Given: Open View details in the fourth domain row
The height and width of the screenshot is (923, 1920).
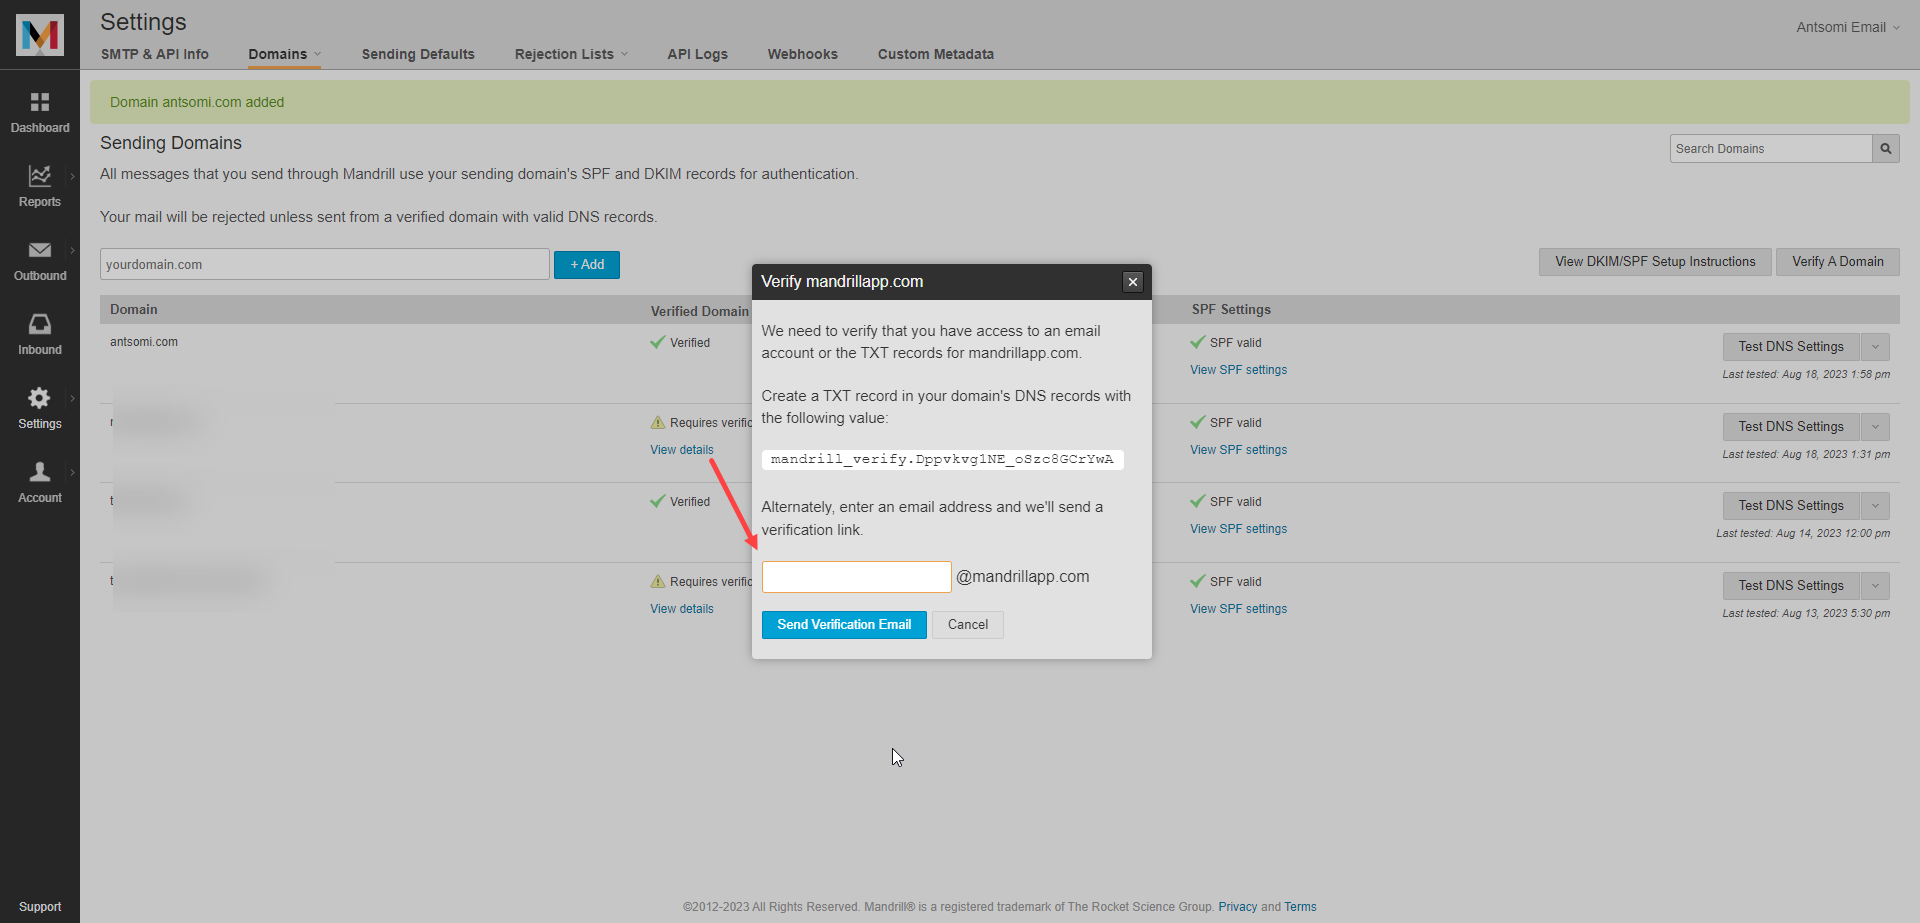Looking at the screenshot, I should 682,609.
